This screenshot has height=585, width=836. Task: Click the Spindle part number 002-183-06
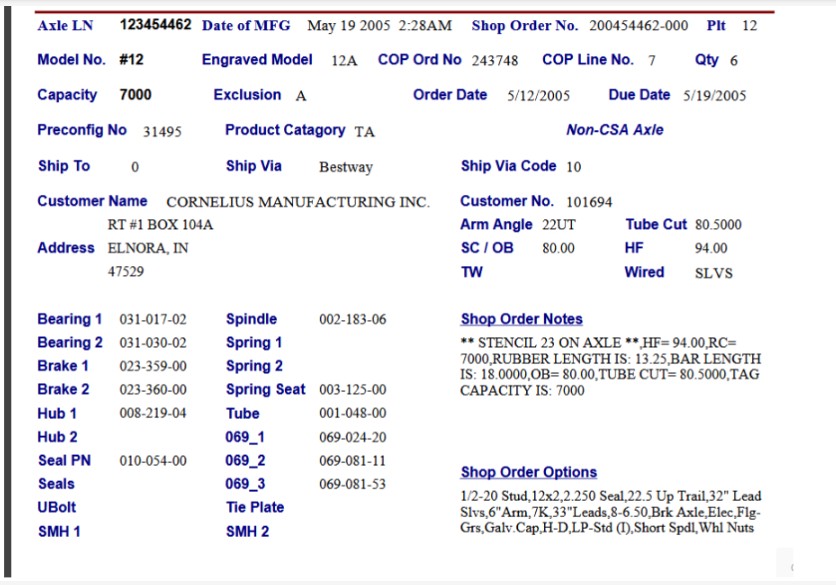tap(352, 320)
